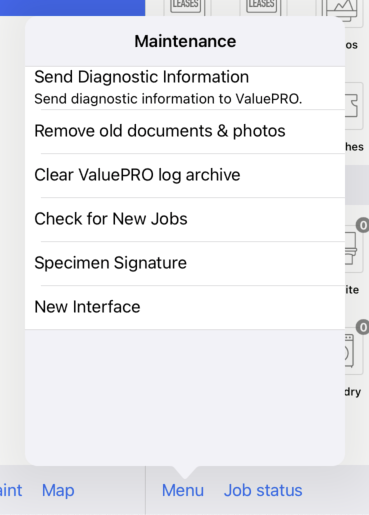Click the icon above the 'hes' label
This screenshot has height=515, width=369.
(353, 106)
